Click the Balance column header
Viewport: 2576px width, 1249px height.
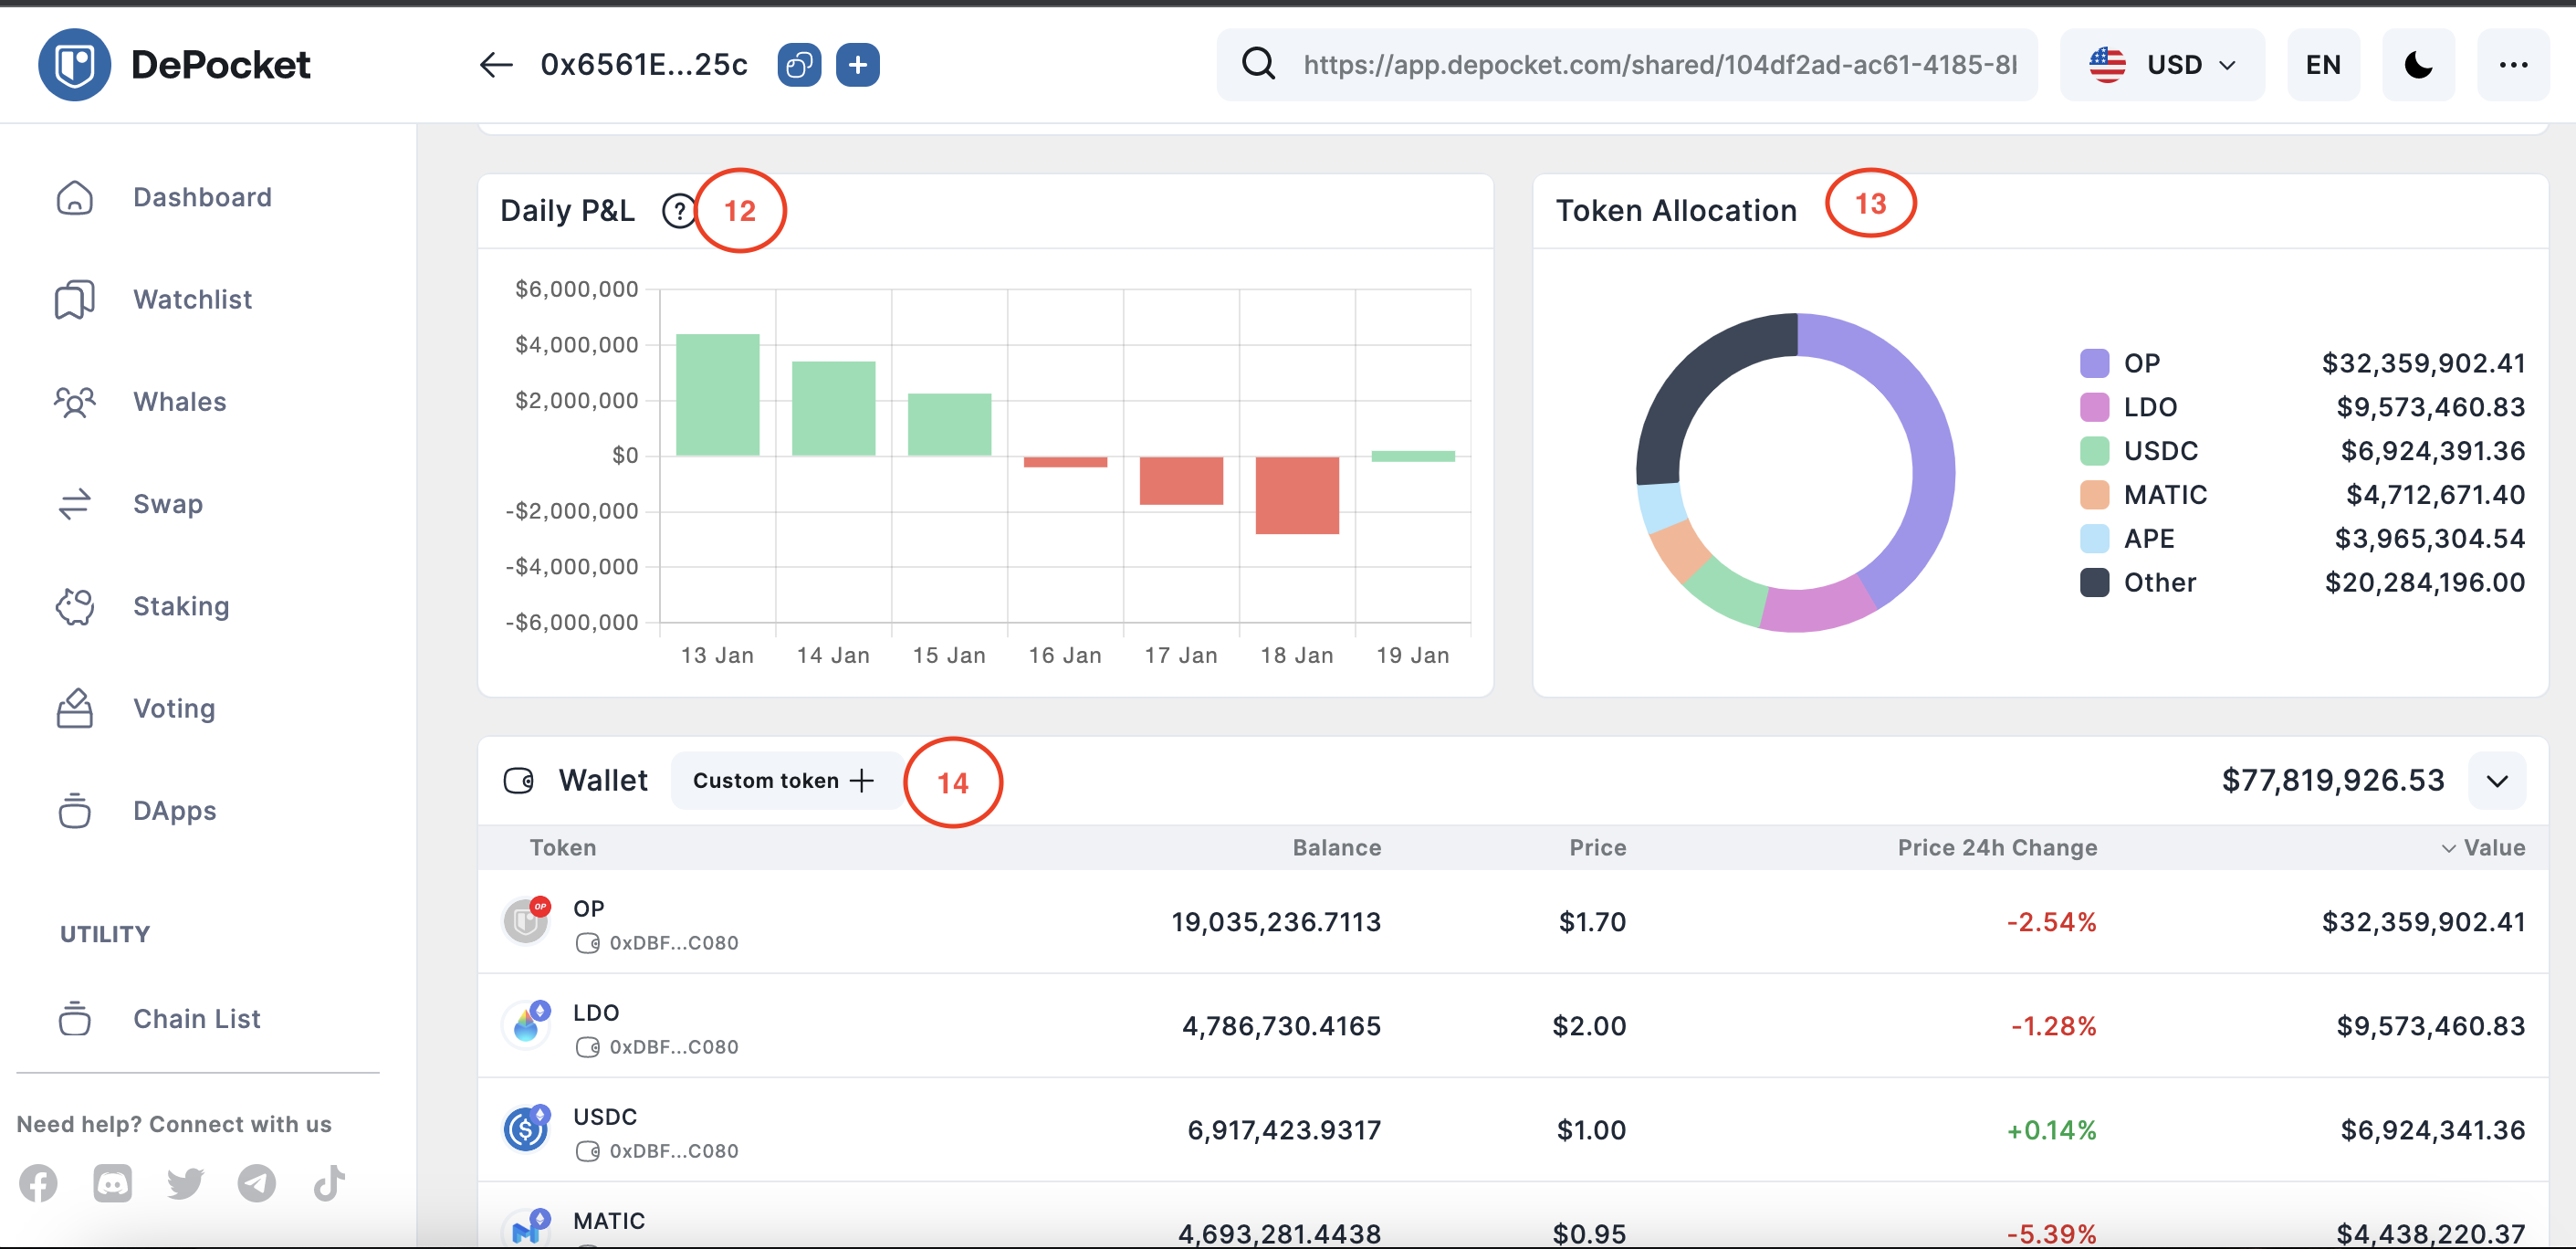click(1336, 848)
